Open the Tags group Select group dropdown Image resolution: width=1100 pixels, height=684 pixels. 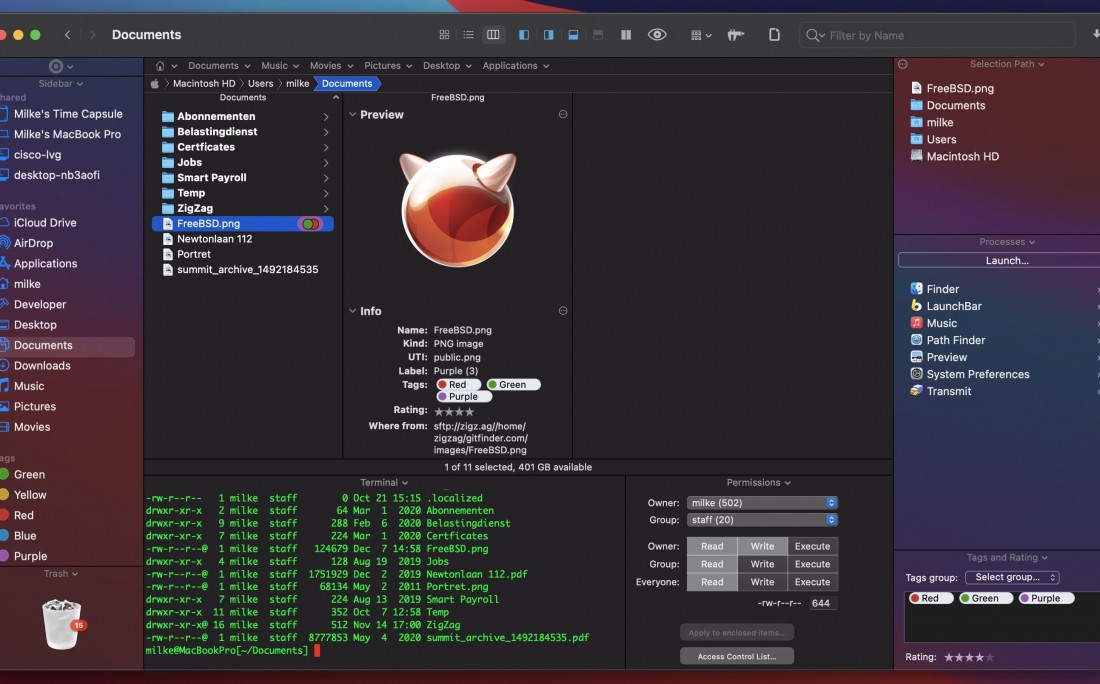(1011, 577)
